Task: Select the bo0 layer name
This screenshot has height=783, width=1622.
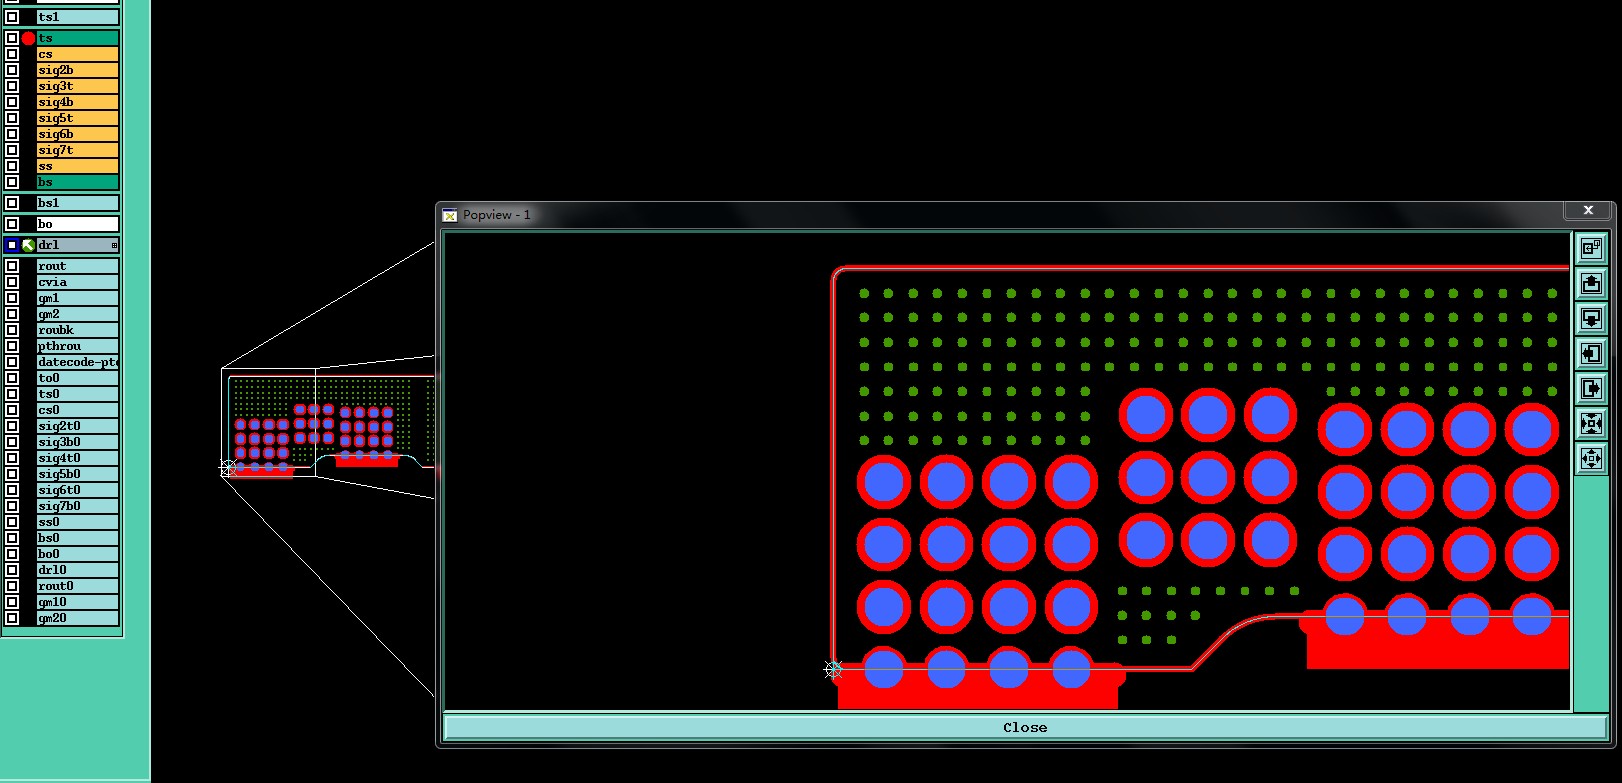Action: (78, 554)
